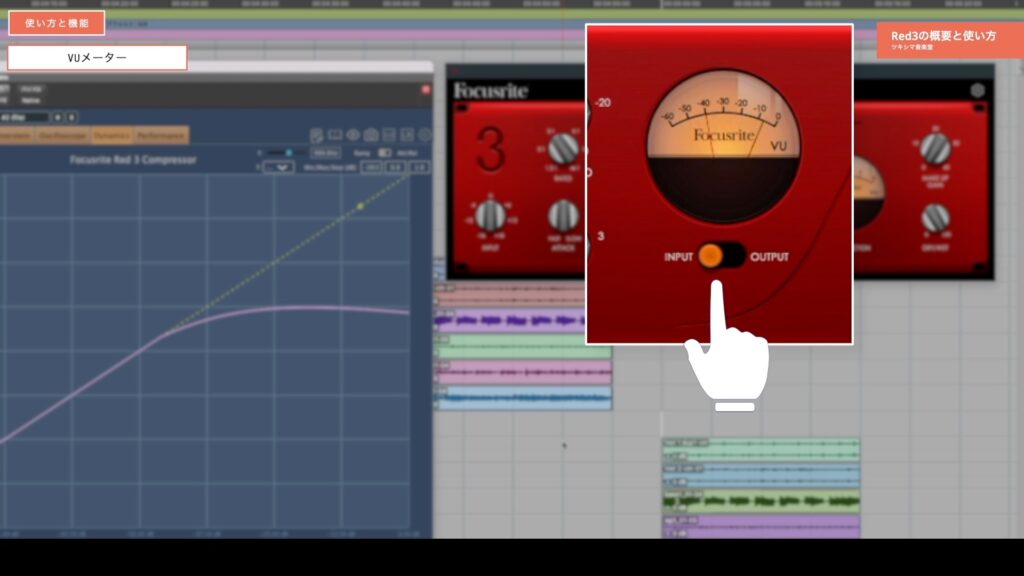The image size is (1024, 576).
Task: Select the purple clip at the bottom right
Action: [x=761, y=526]
